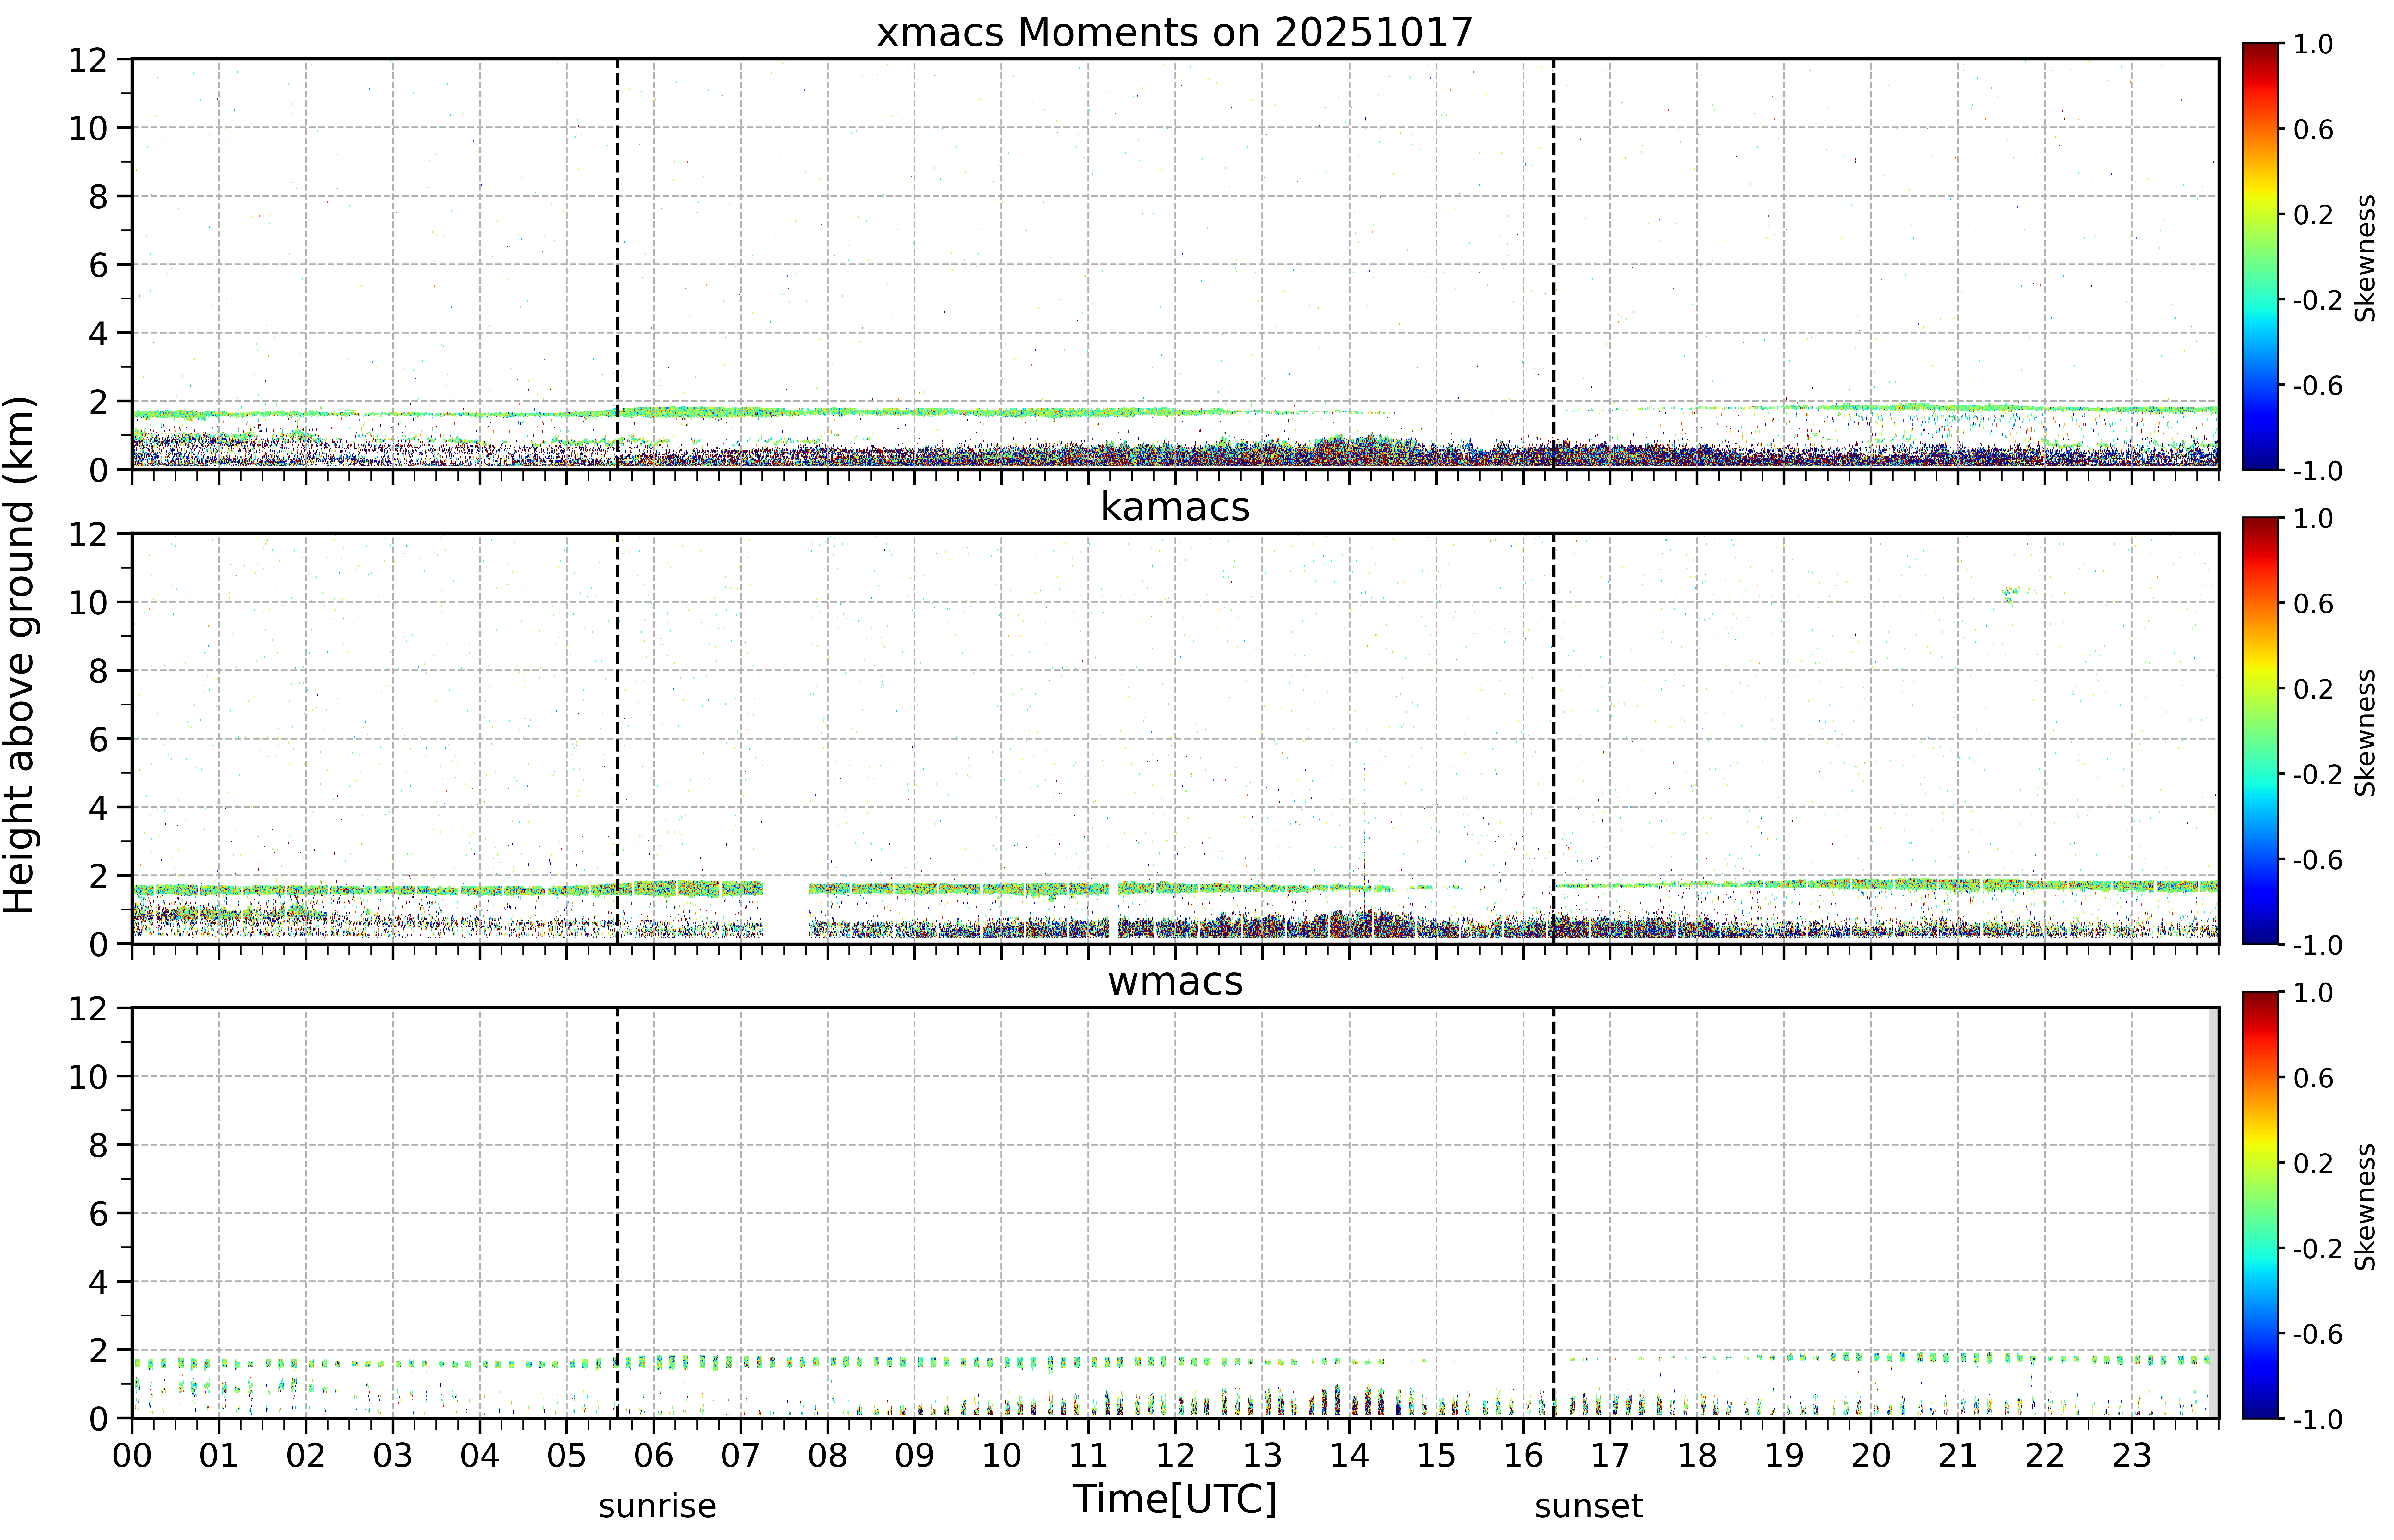2394x1540 pixels.
Task: Click the sunrise dashed line in xmacs panel
Action: (617, 264)
